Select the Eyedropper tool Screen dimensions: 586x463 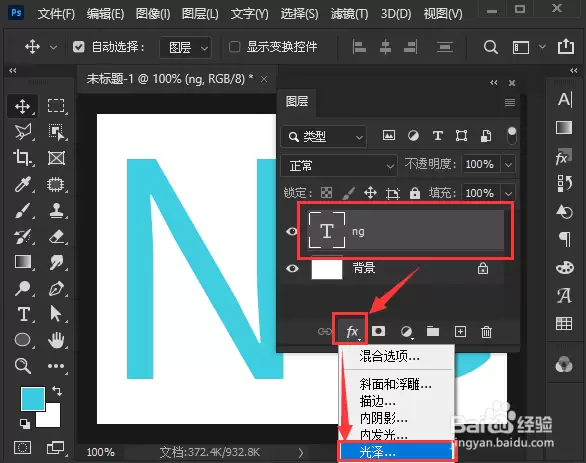[23, 185]
